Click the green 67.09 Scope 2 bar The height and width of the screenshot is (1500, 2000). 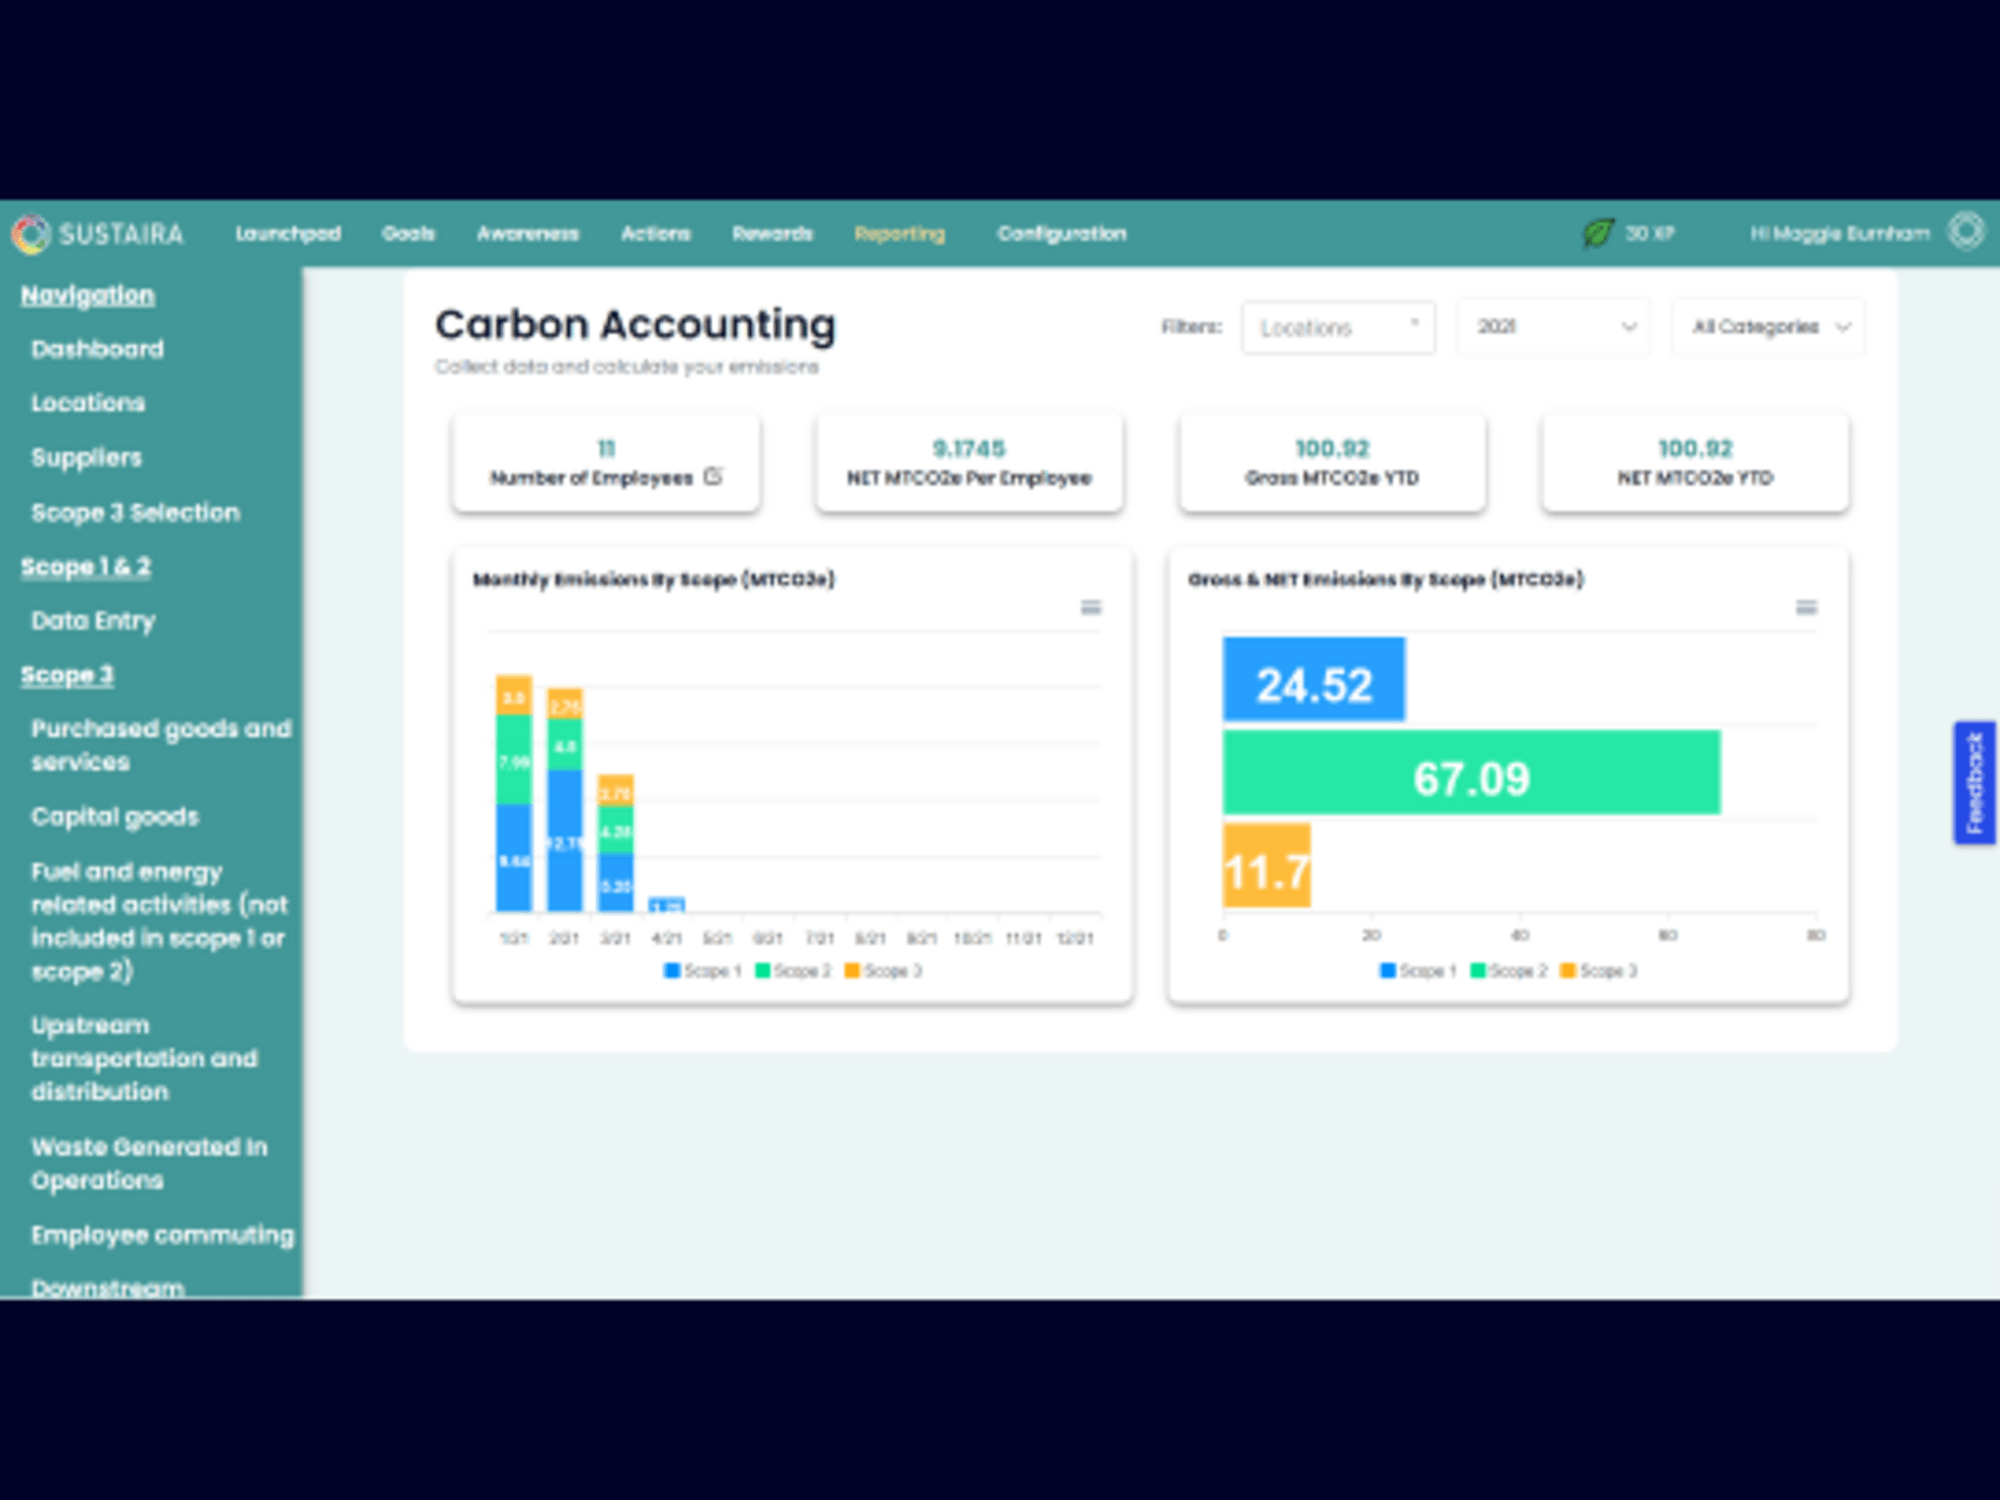[x=1471, y=772]
